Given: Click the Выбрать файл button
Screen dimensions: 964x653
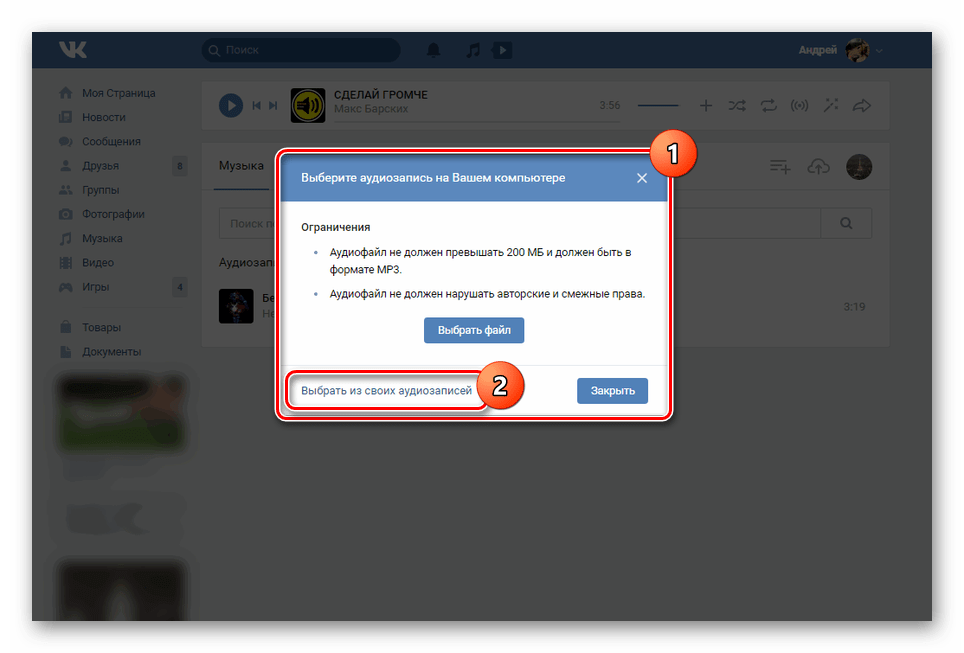Looking at the screenshot, I should coord(473,330).
